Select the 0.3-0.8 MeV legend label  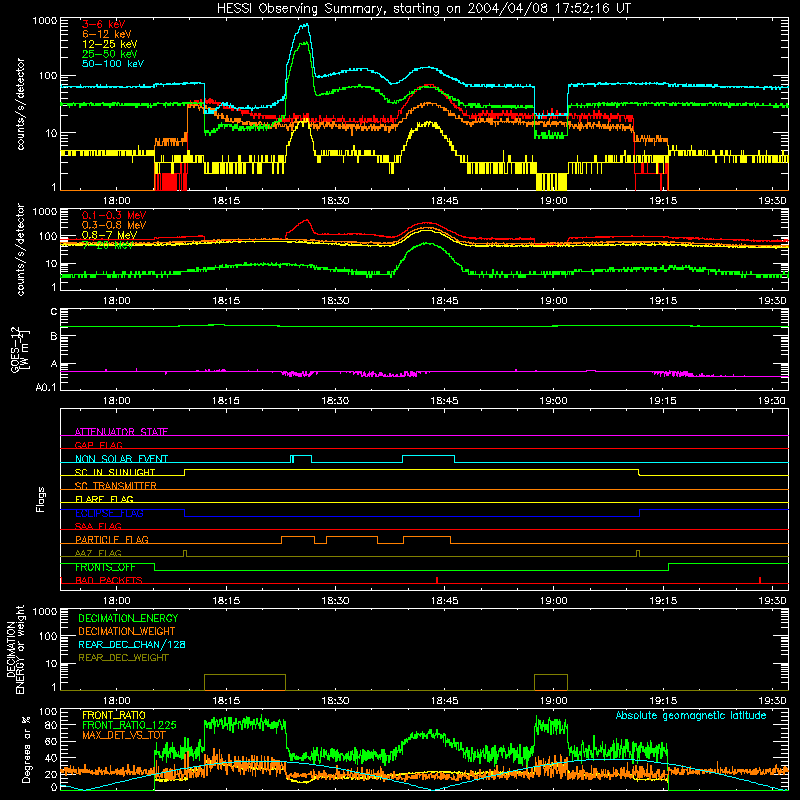coord(114,225)
